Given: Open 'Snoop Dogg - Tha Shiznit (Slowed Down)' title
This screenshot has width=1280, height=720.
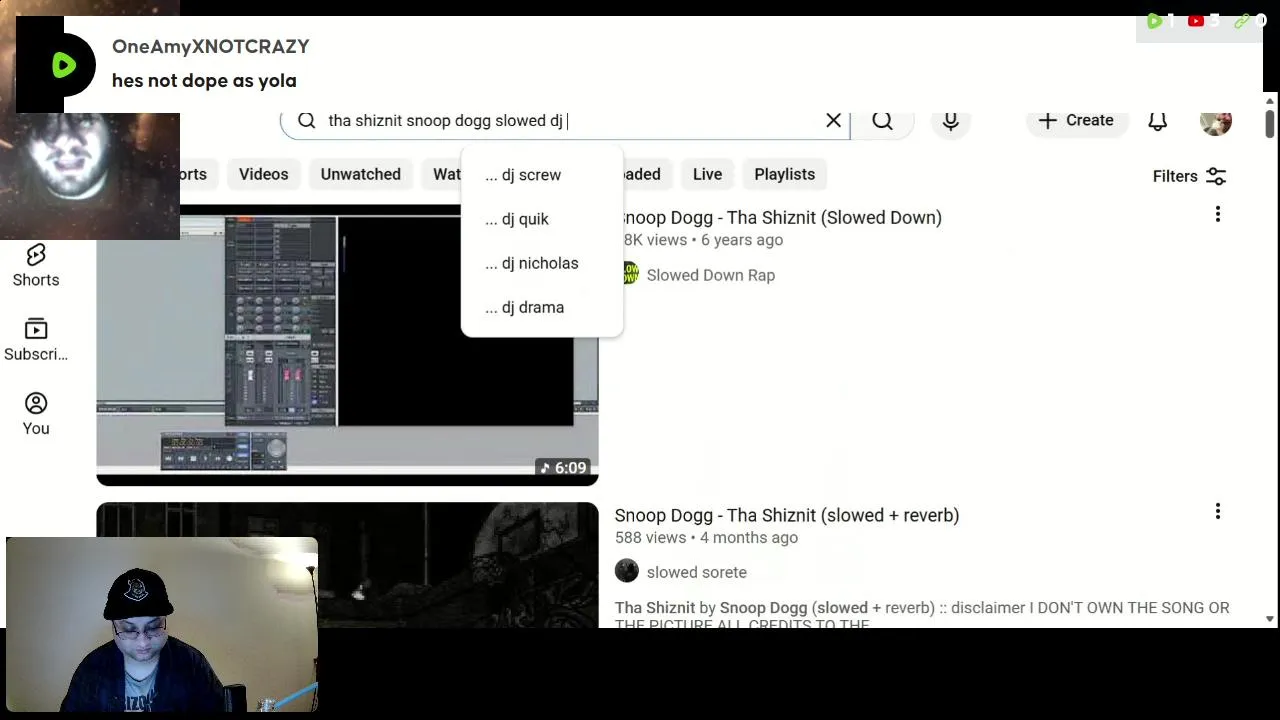Looking at the screenshot, I should (x=780, y=217).
